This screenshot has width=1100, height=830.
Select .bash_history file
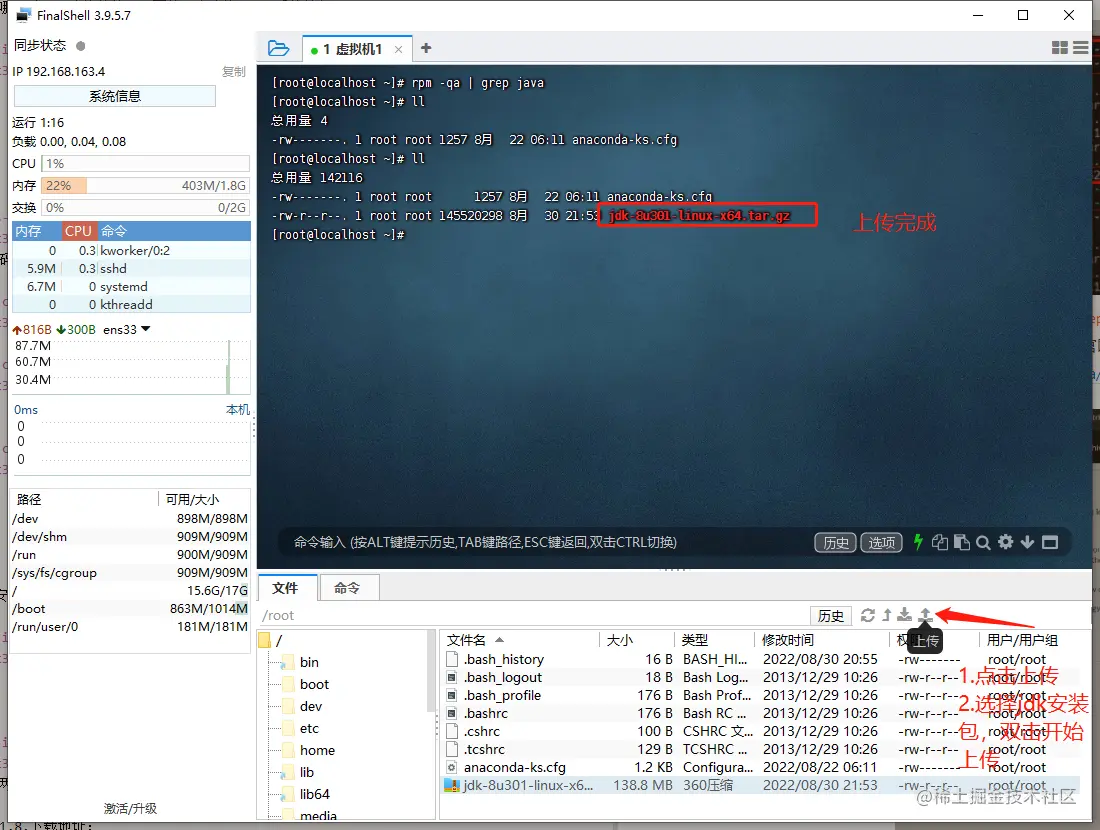pos(503,660)
